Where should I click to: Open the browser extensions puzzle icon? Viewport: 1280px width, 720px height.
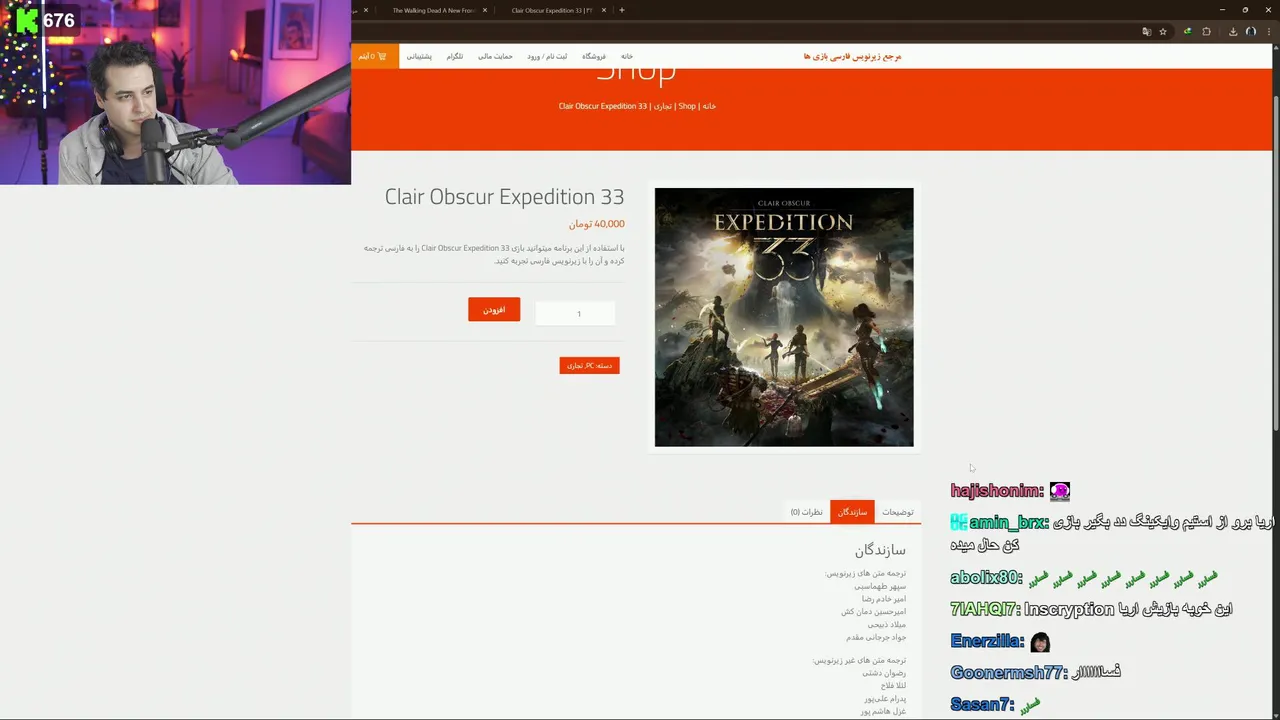tap(1206, 32)
